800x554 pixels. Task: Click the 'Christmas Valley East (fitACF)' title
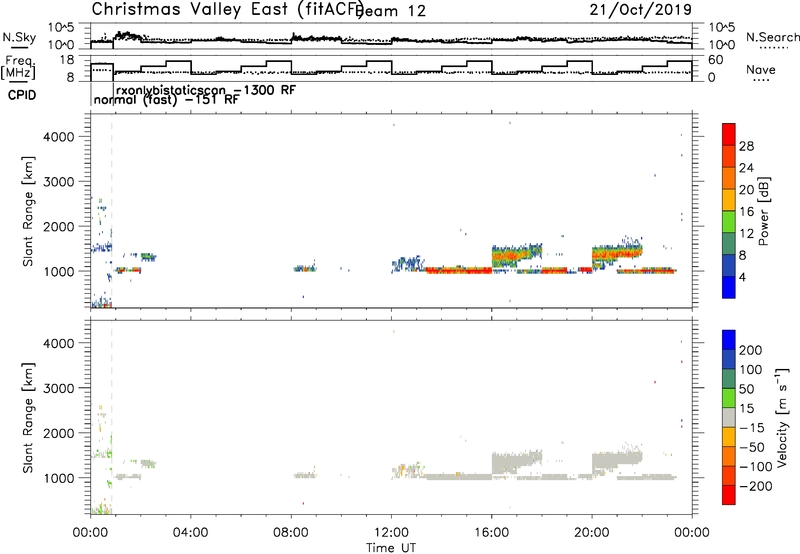(228, 9)
